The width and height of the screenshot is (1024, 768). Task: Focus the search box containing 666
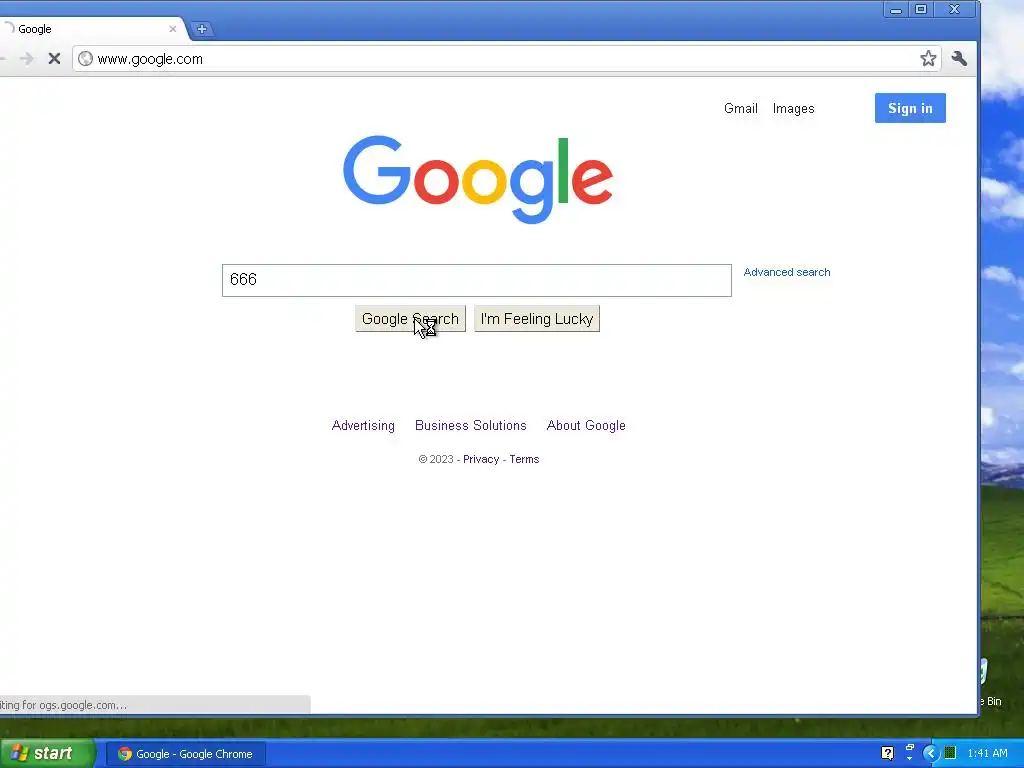click(x=477, y=280)
